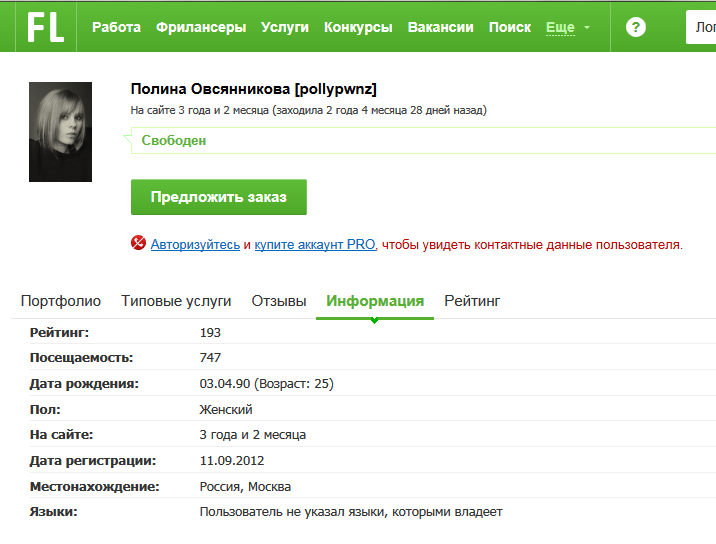Expand the Еще dropdown menu
The height and width of the screenshot is (544, 716).
click(560, 27)
